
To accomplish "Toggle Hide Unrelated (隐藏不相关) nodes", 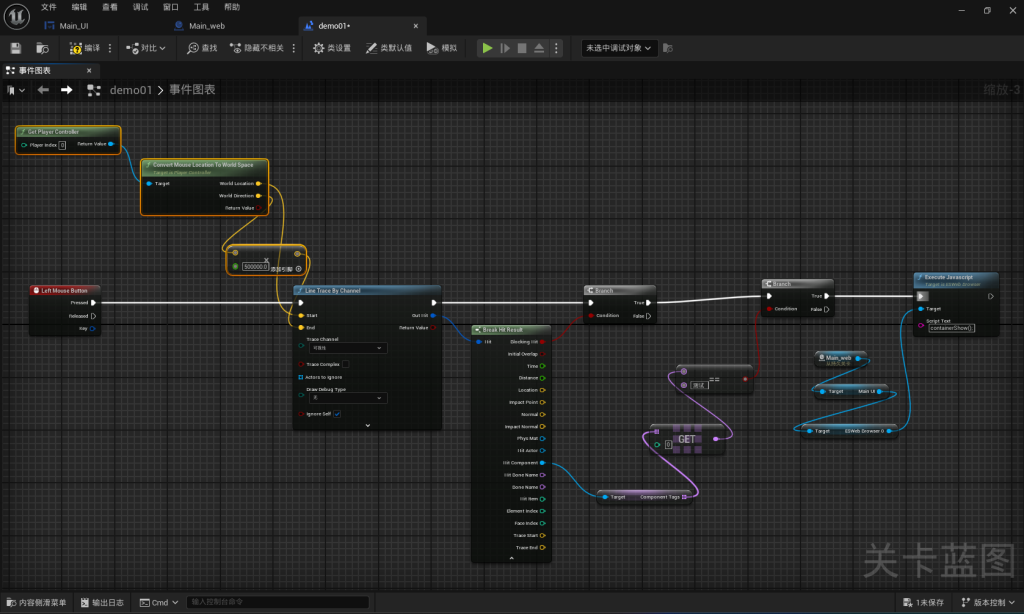I will (257, 48).
